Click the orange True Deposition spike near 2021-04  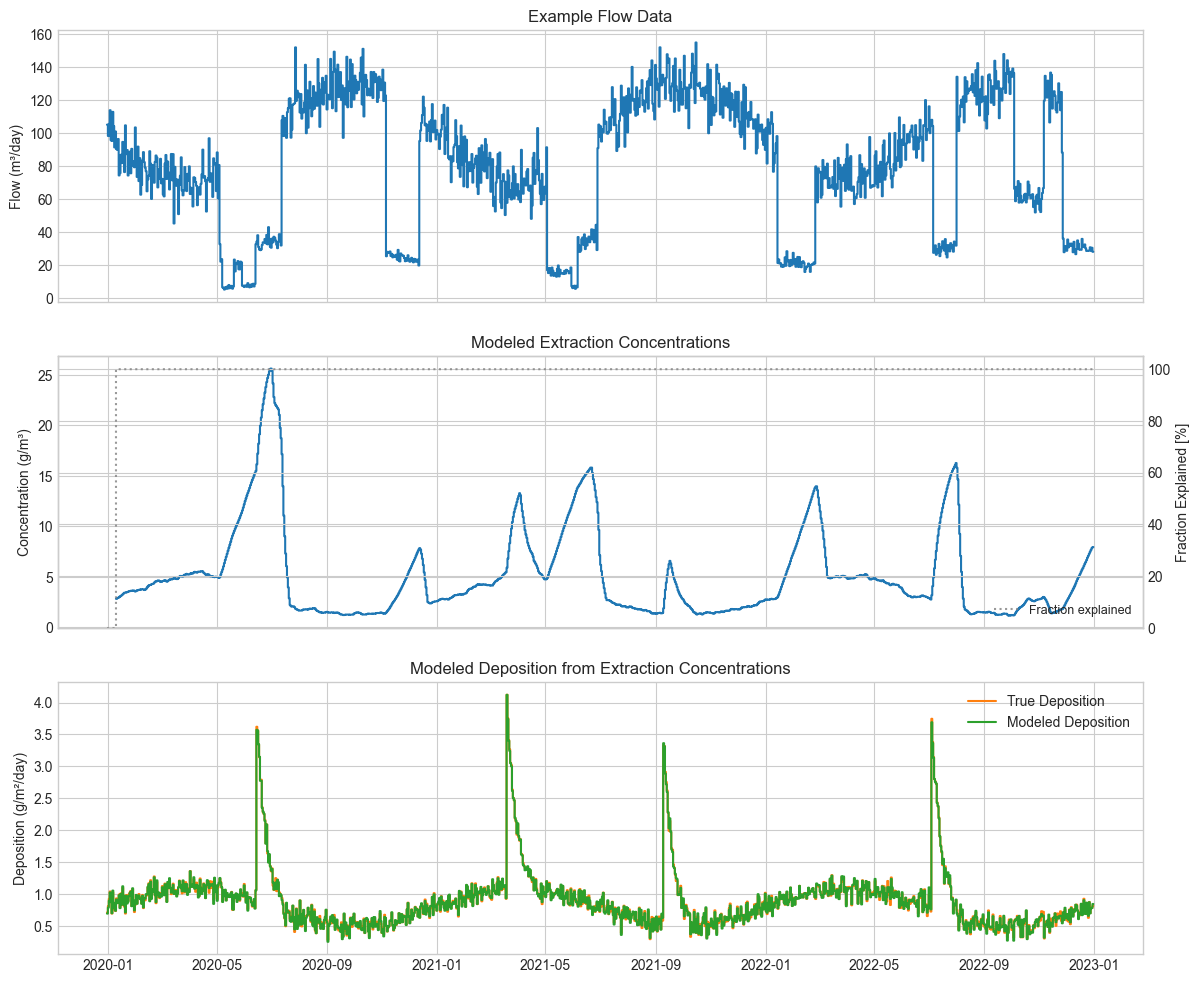508,695
